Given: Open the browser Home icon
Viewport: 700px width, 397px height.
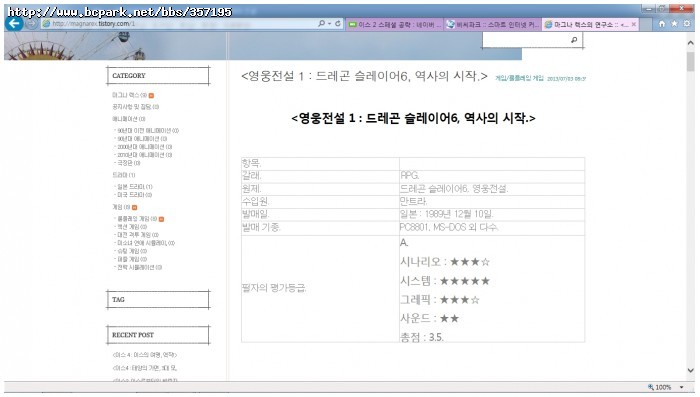Looking at the screenshot, I should [x=662, y=24].
